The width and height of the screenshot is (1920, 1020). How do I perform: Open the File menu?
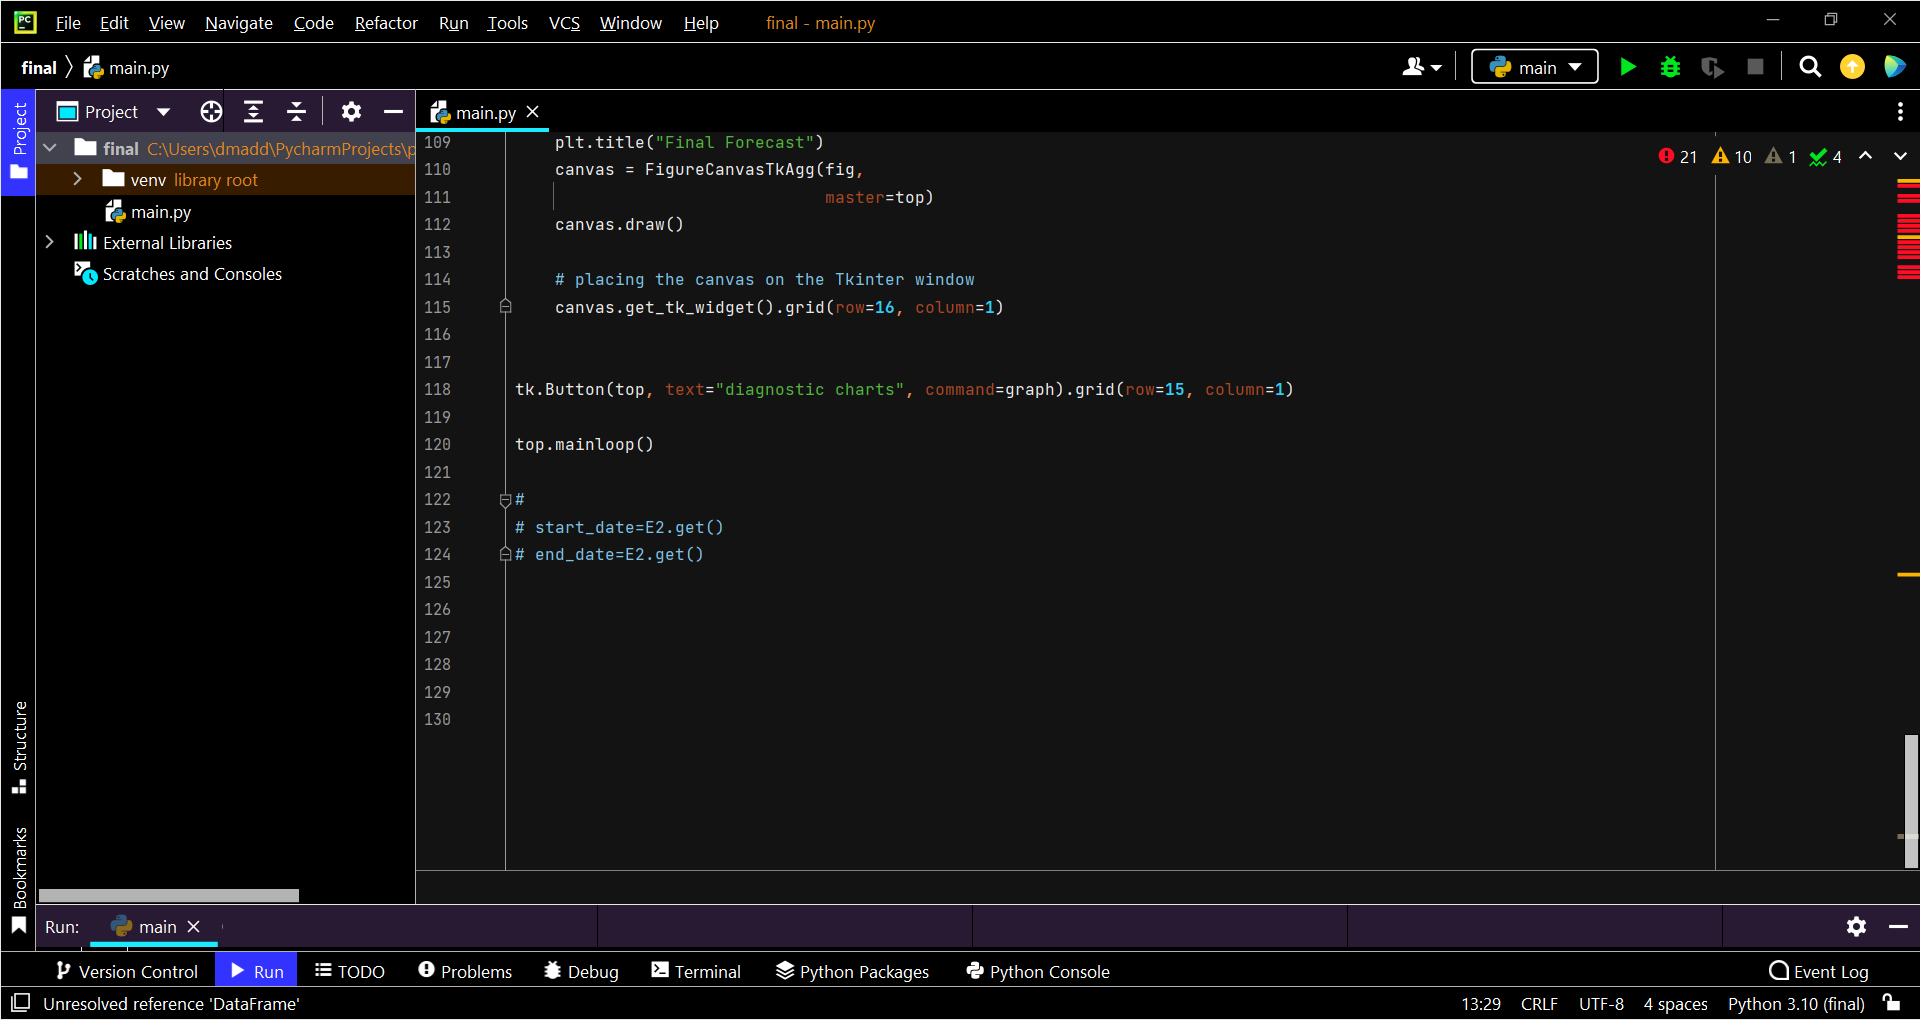coord(68,22)
